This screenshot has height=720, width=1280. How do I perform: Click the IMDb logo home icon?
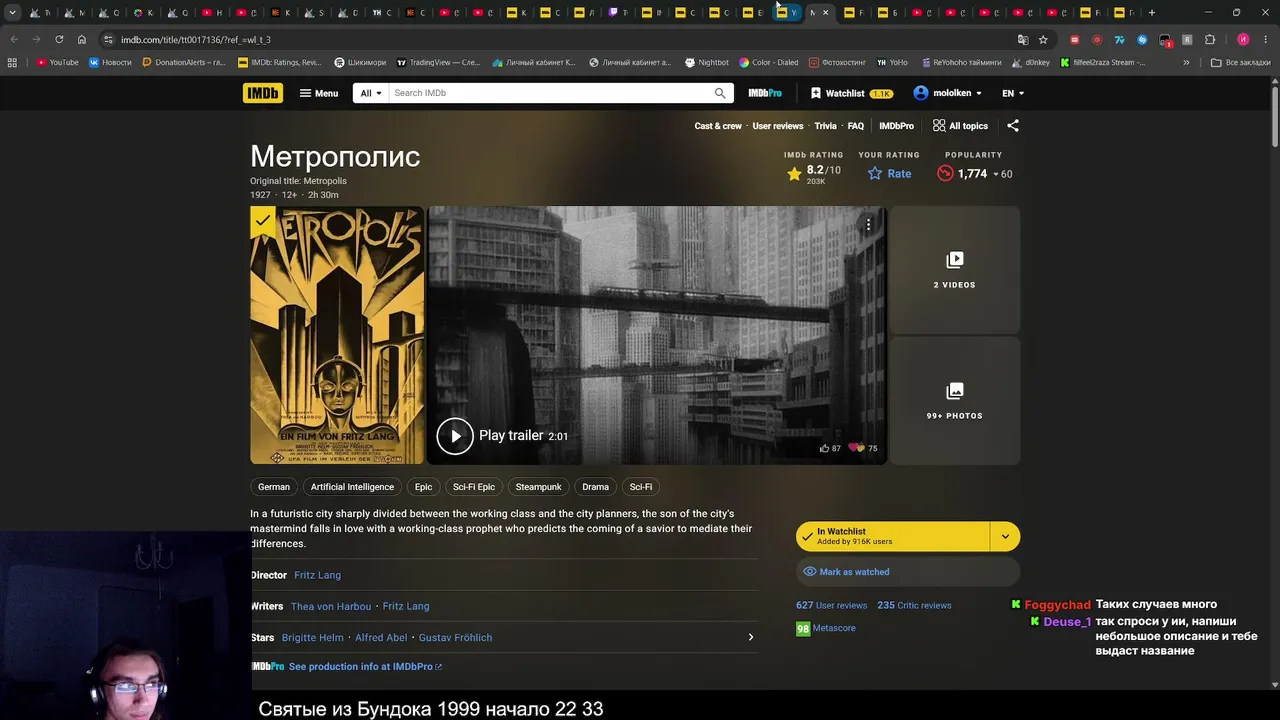click(262, 93)
